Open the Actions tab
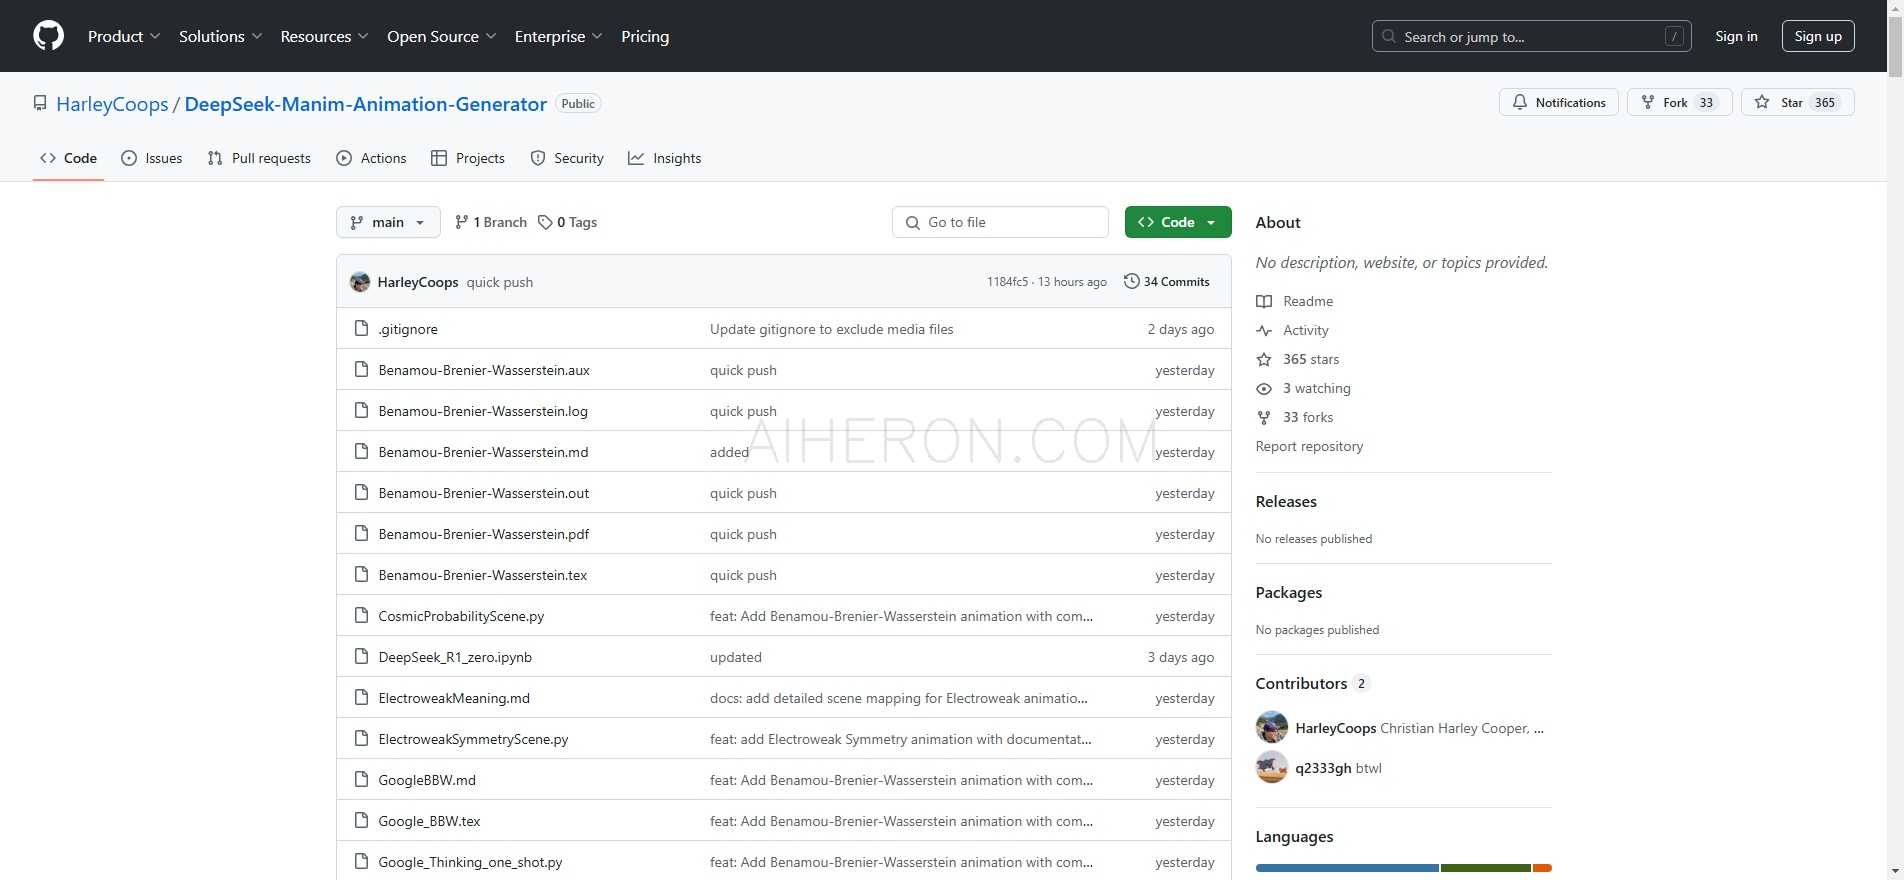Image resolution: width=1904 pixels, height=880 pixels. point(371,158)
